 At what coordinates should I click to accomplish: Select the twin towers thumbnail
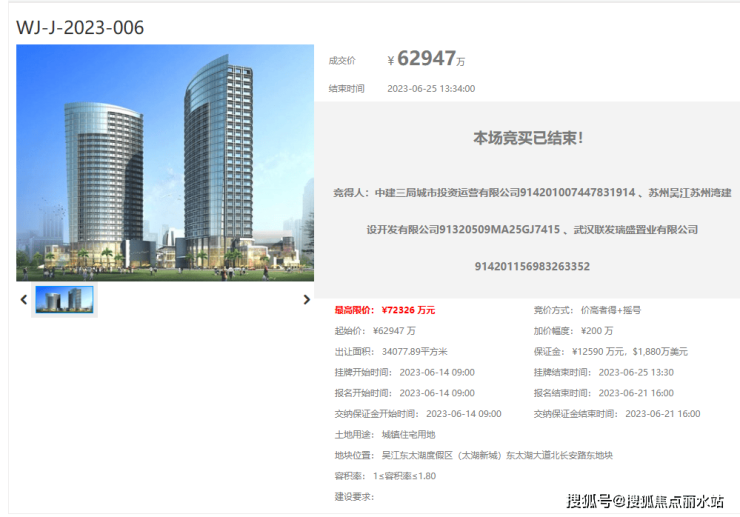[x=64, y=299]
